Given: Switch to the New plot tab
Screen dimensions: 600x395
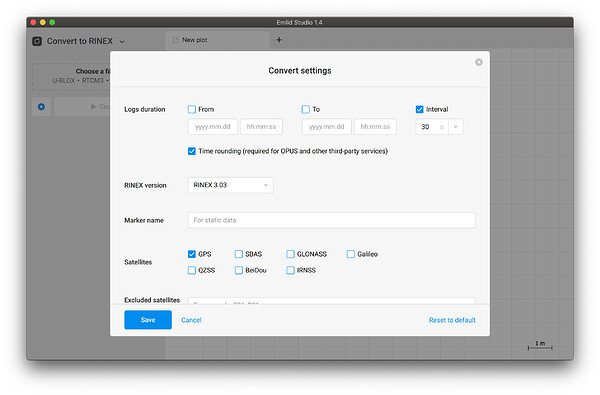Looking at the screenshot, I should point(217,40).
